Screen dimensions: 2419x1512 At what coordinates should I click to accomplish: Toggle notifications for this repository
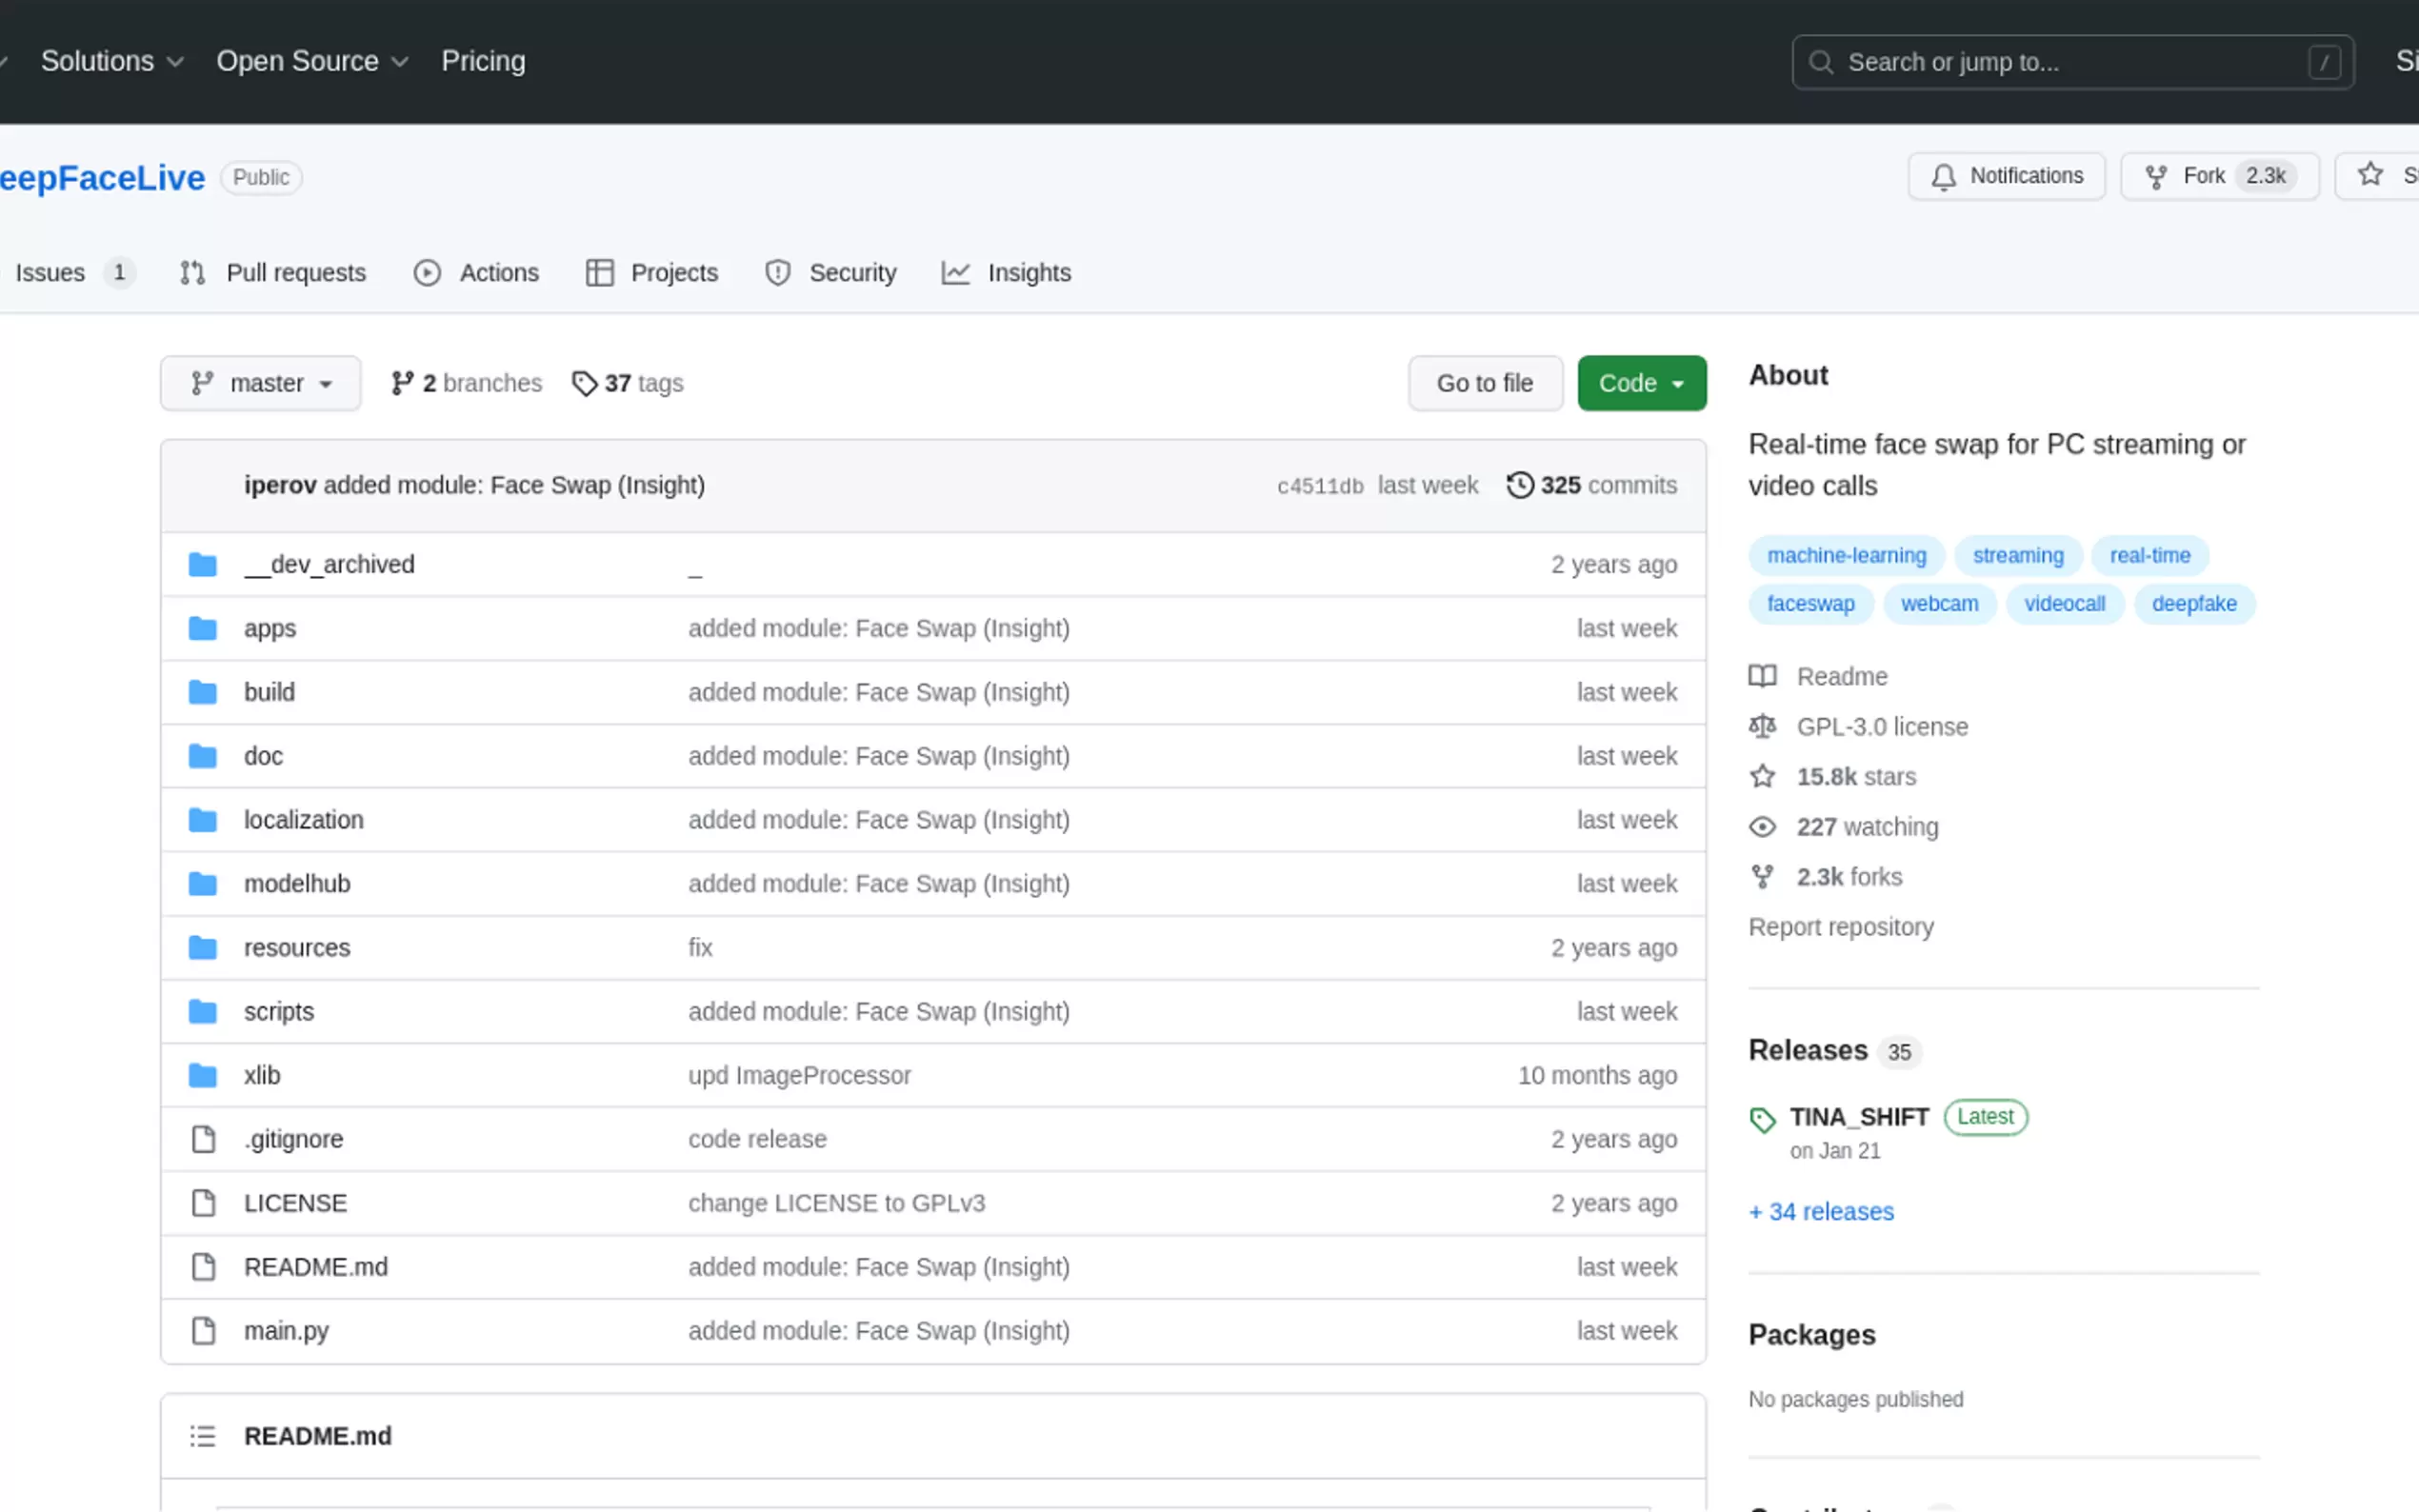[x=2006, y=176]
